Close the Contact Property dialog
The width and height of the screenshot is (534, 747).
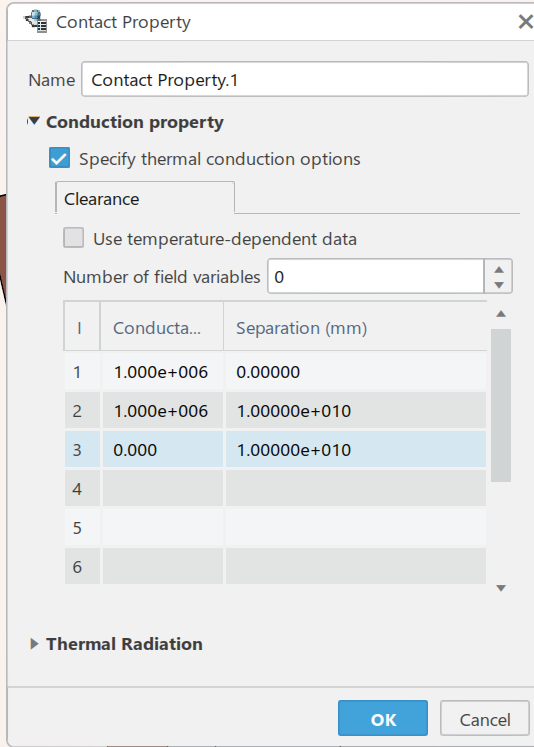525,21
